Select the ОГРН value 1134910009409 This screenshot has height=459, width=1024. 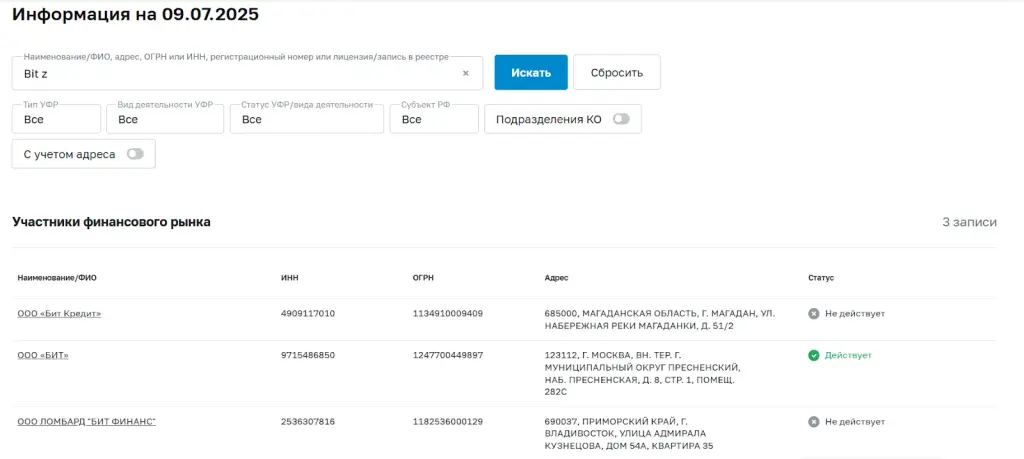[448, 313]
